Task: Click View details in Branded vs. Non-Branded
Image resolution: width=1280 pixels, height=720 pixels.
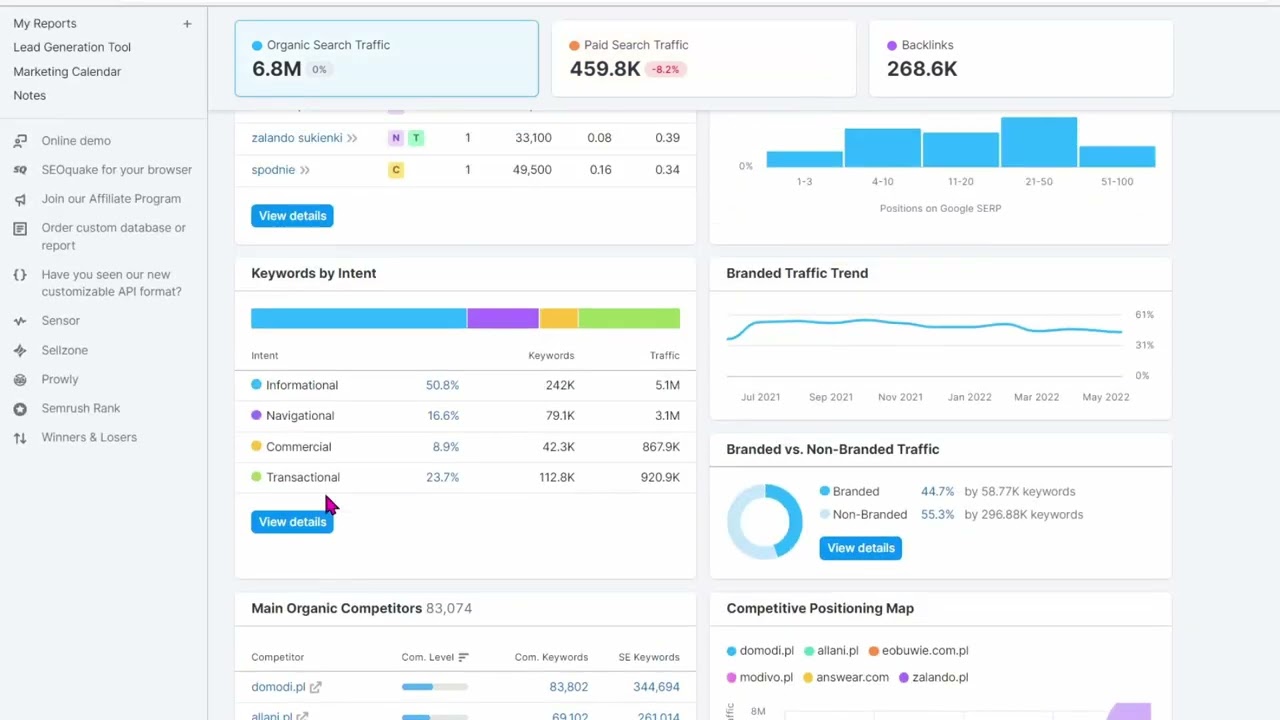Action: tap(860, 548)
